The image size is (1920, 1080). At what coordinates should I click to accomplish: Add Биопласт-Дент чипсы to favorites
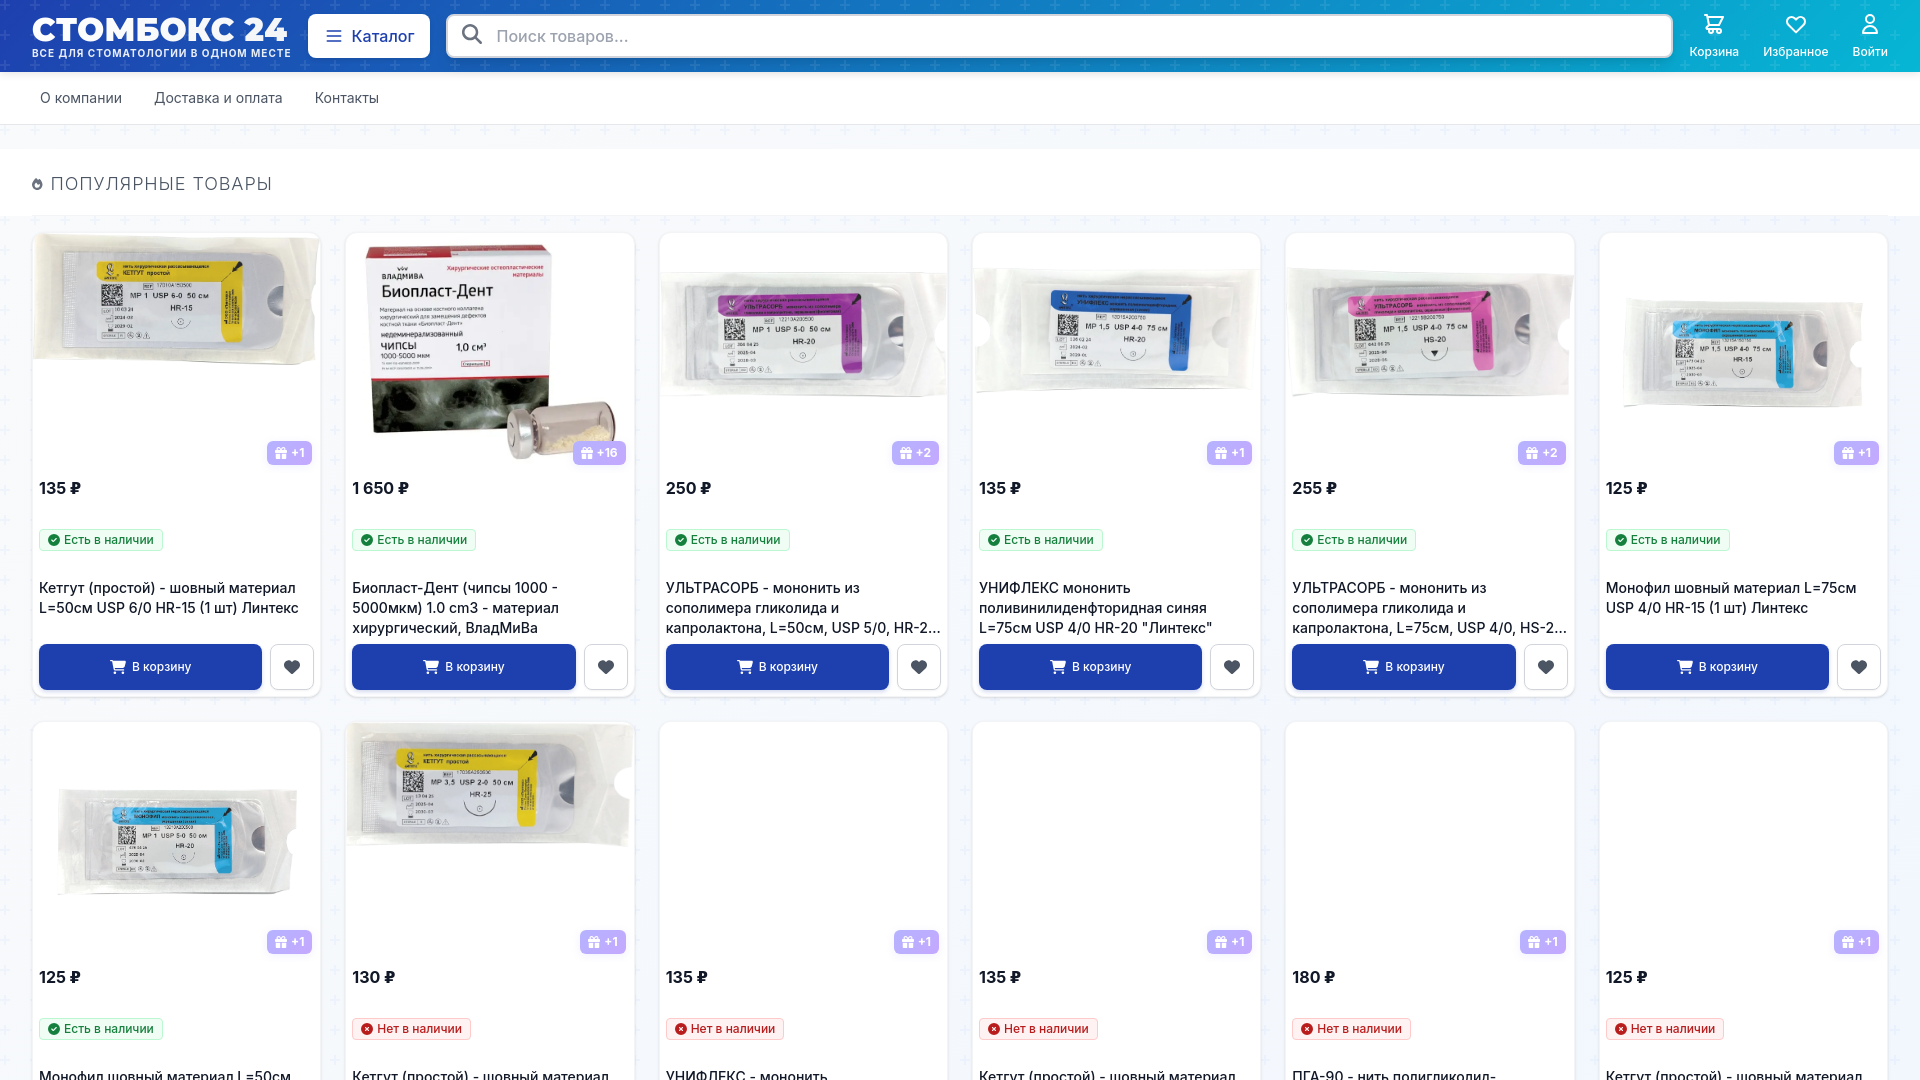click(x=606, y=667)
